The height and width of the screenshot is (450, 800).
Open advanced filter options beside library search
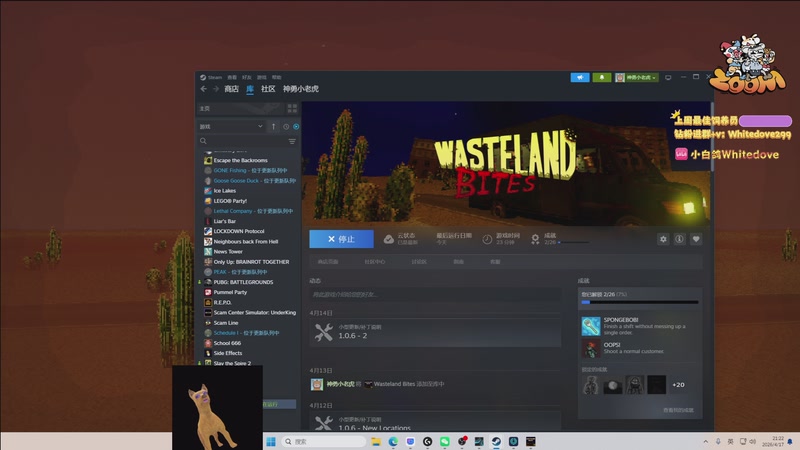292,141
